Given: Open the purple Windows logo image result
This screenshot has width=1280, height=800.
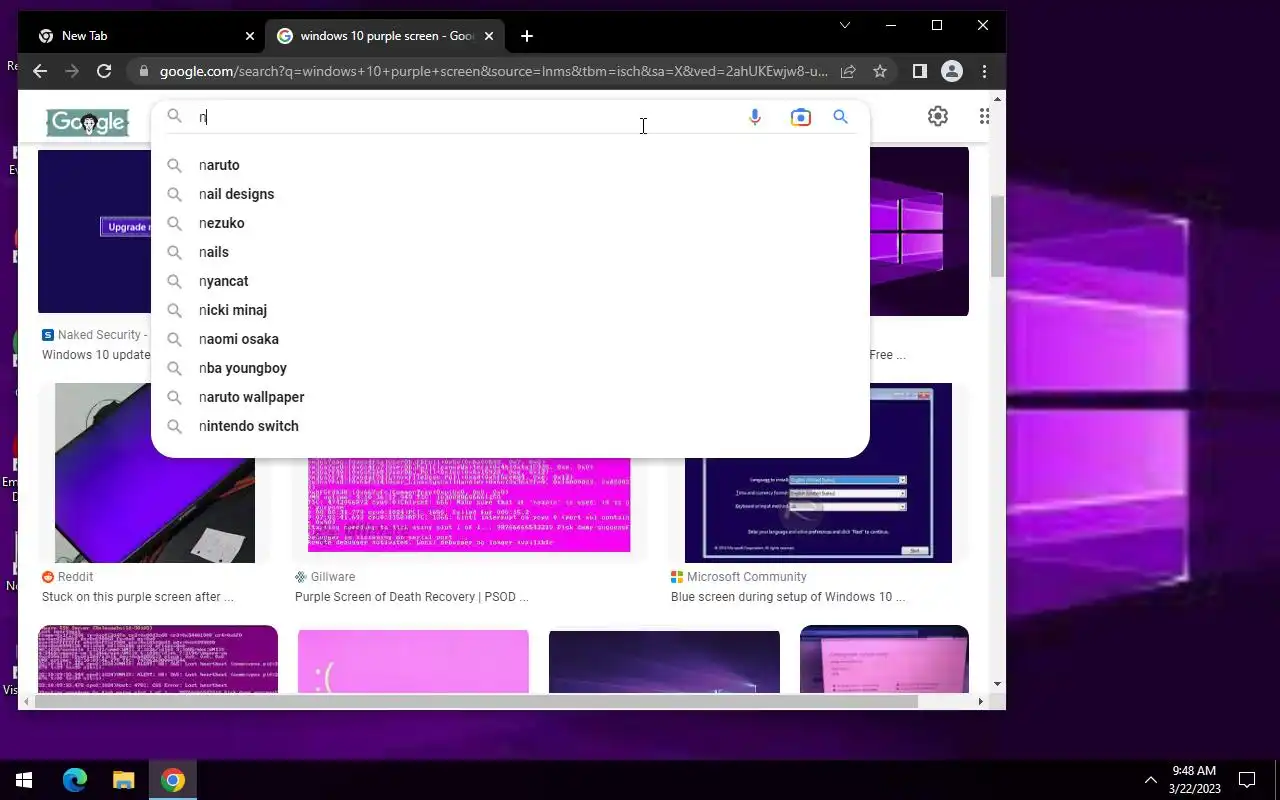Looking at the screenshot, I should point(919,231).
